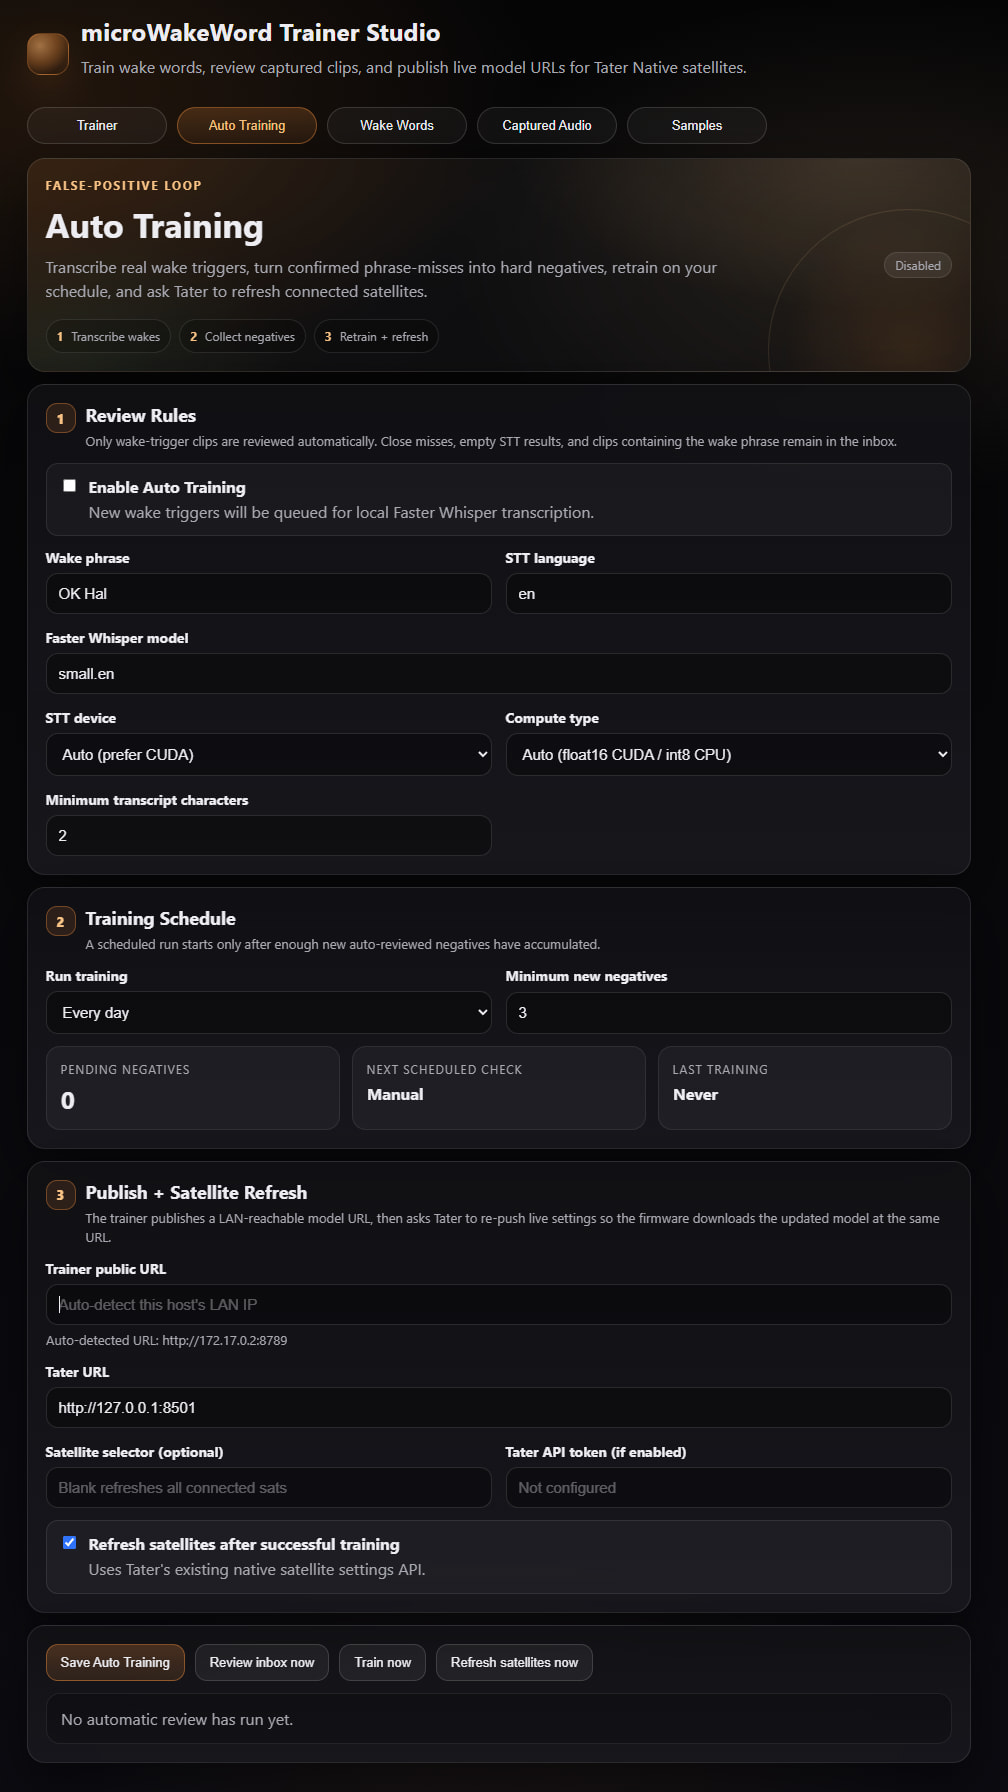
Task: Focus the Tater URL input field
Action: pyautogui.click(x=498, y=1407)
